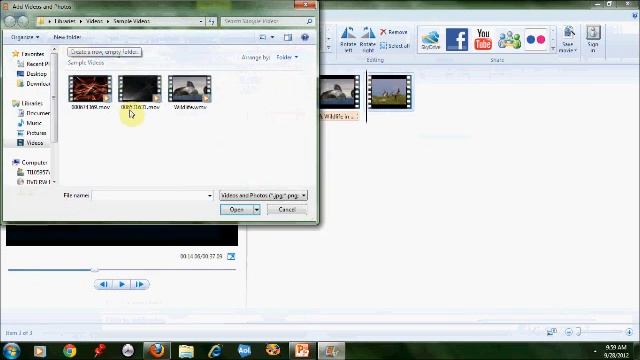Select the red abstract .mov video file
Viewport: 640px width, 360px height.
coord(90,92)
